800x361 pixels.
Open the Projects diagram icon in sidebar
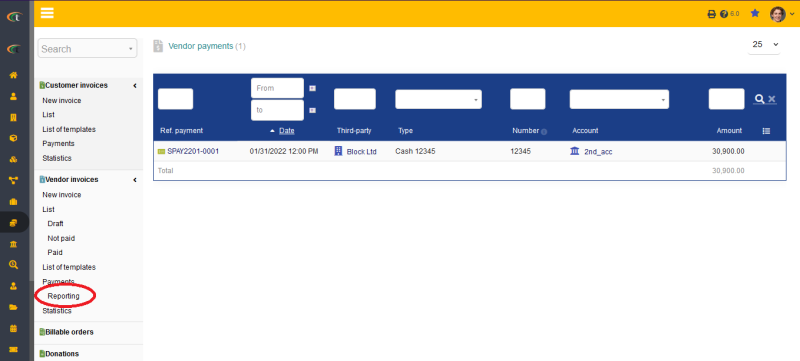[x=14, y=180]
